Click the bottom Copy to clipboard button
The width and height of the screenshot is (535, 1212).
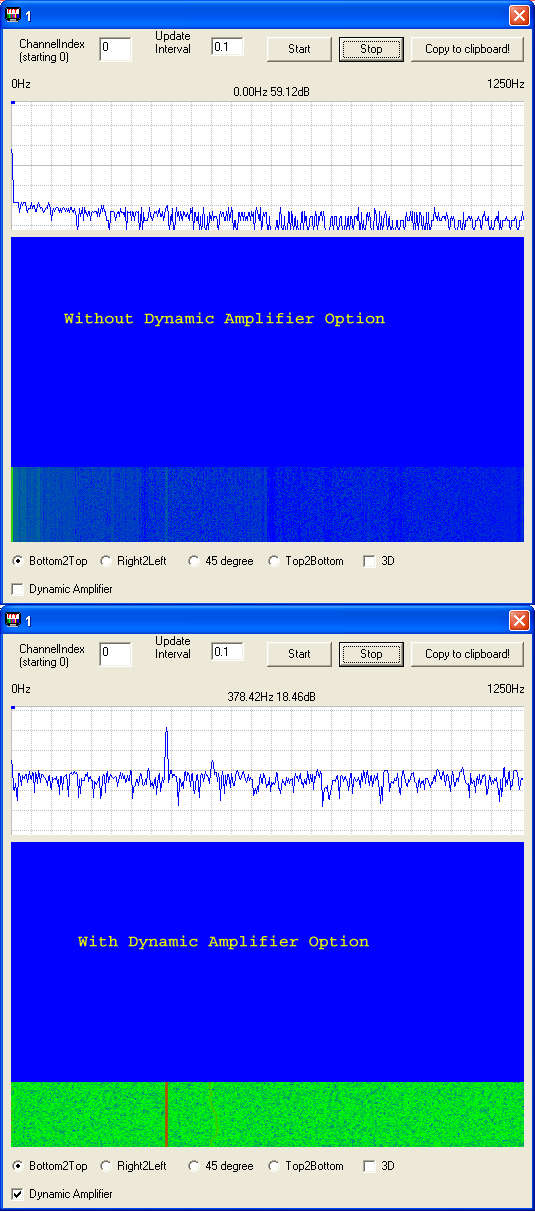pos(474,654)
